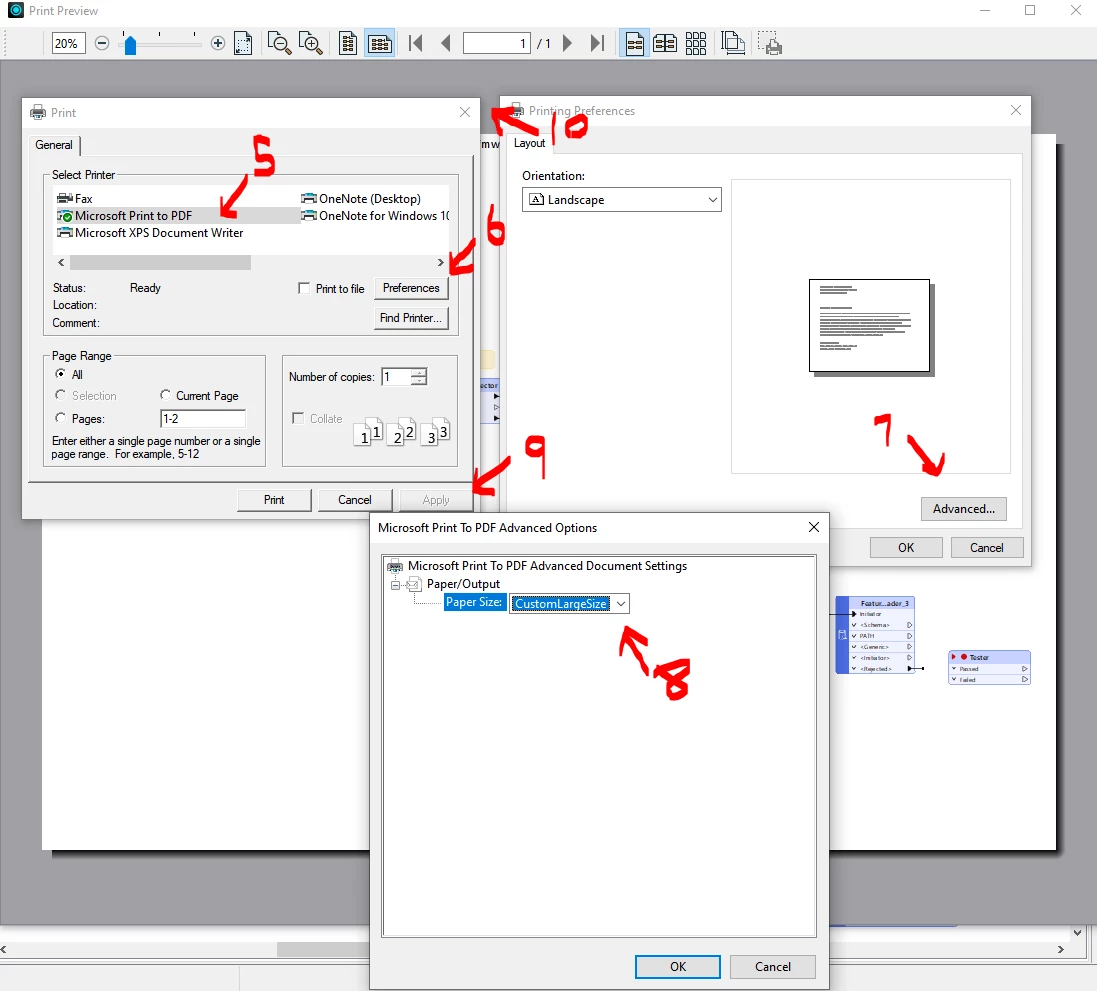
Task: Click the page number field
Action: click(496, 43)
